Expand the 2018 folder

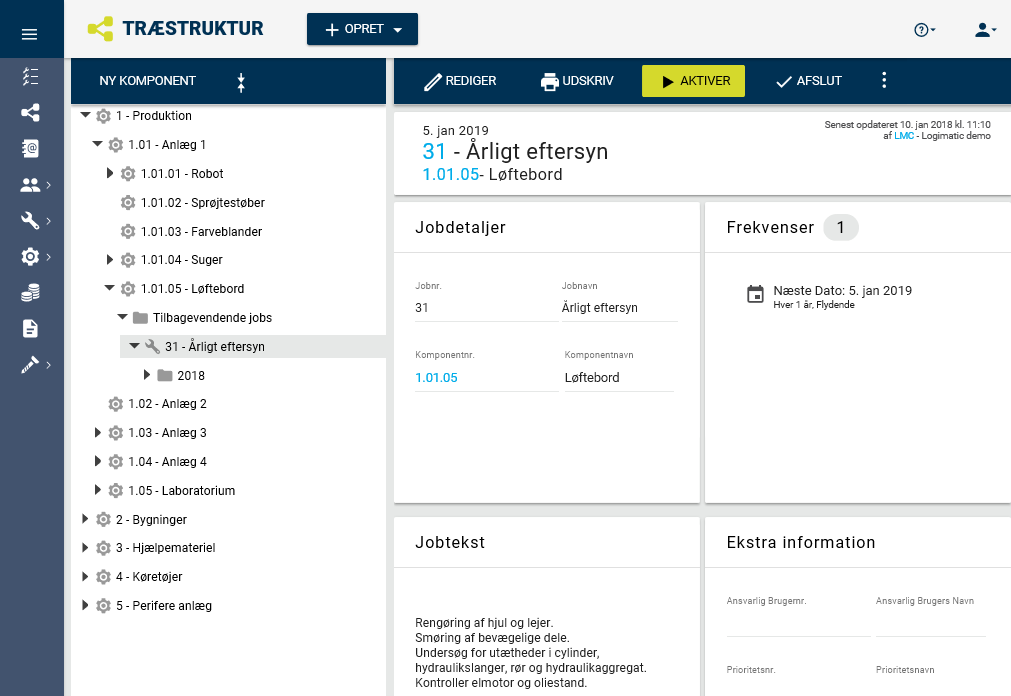point(146,375)
